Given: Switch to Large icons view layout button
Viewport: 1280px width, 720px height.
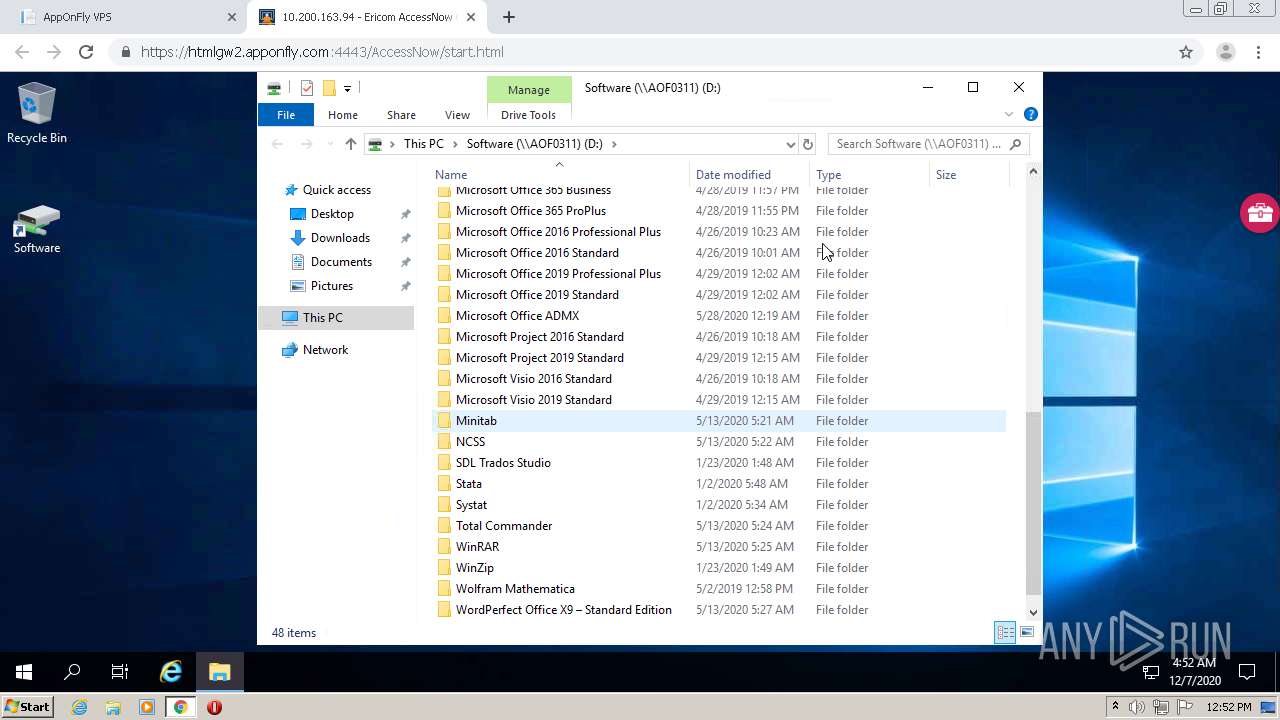Looking at the screenshot, I should tap(1027, 632).
